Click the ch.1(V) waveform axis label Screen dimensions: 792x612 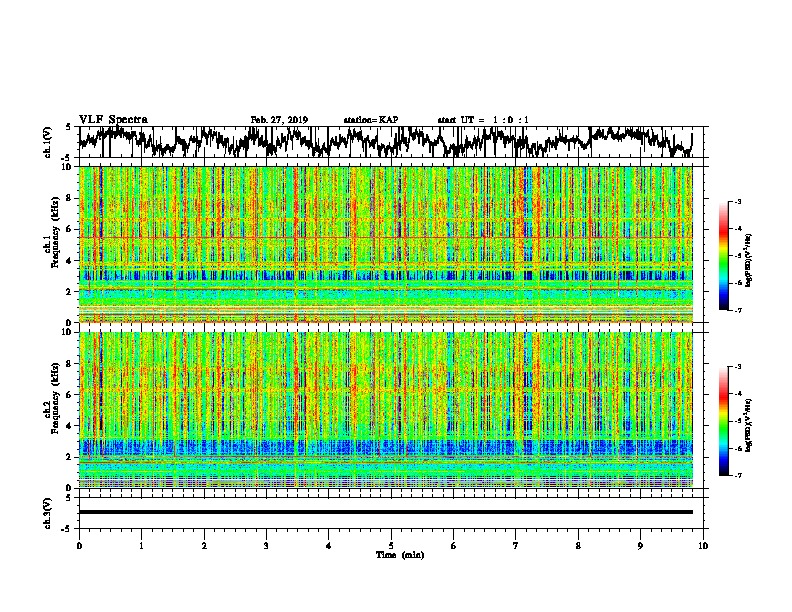[48, 142]
